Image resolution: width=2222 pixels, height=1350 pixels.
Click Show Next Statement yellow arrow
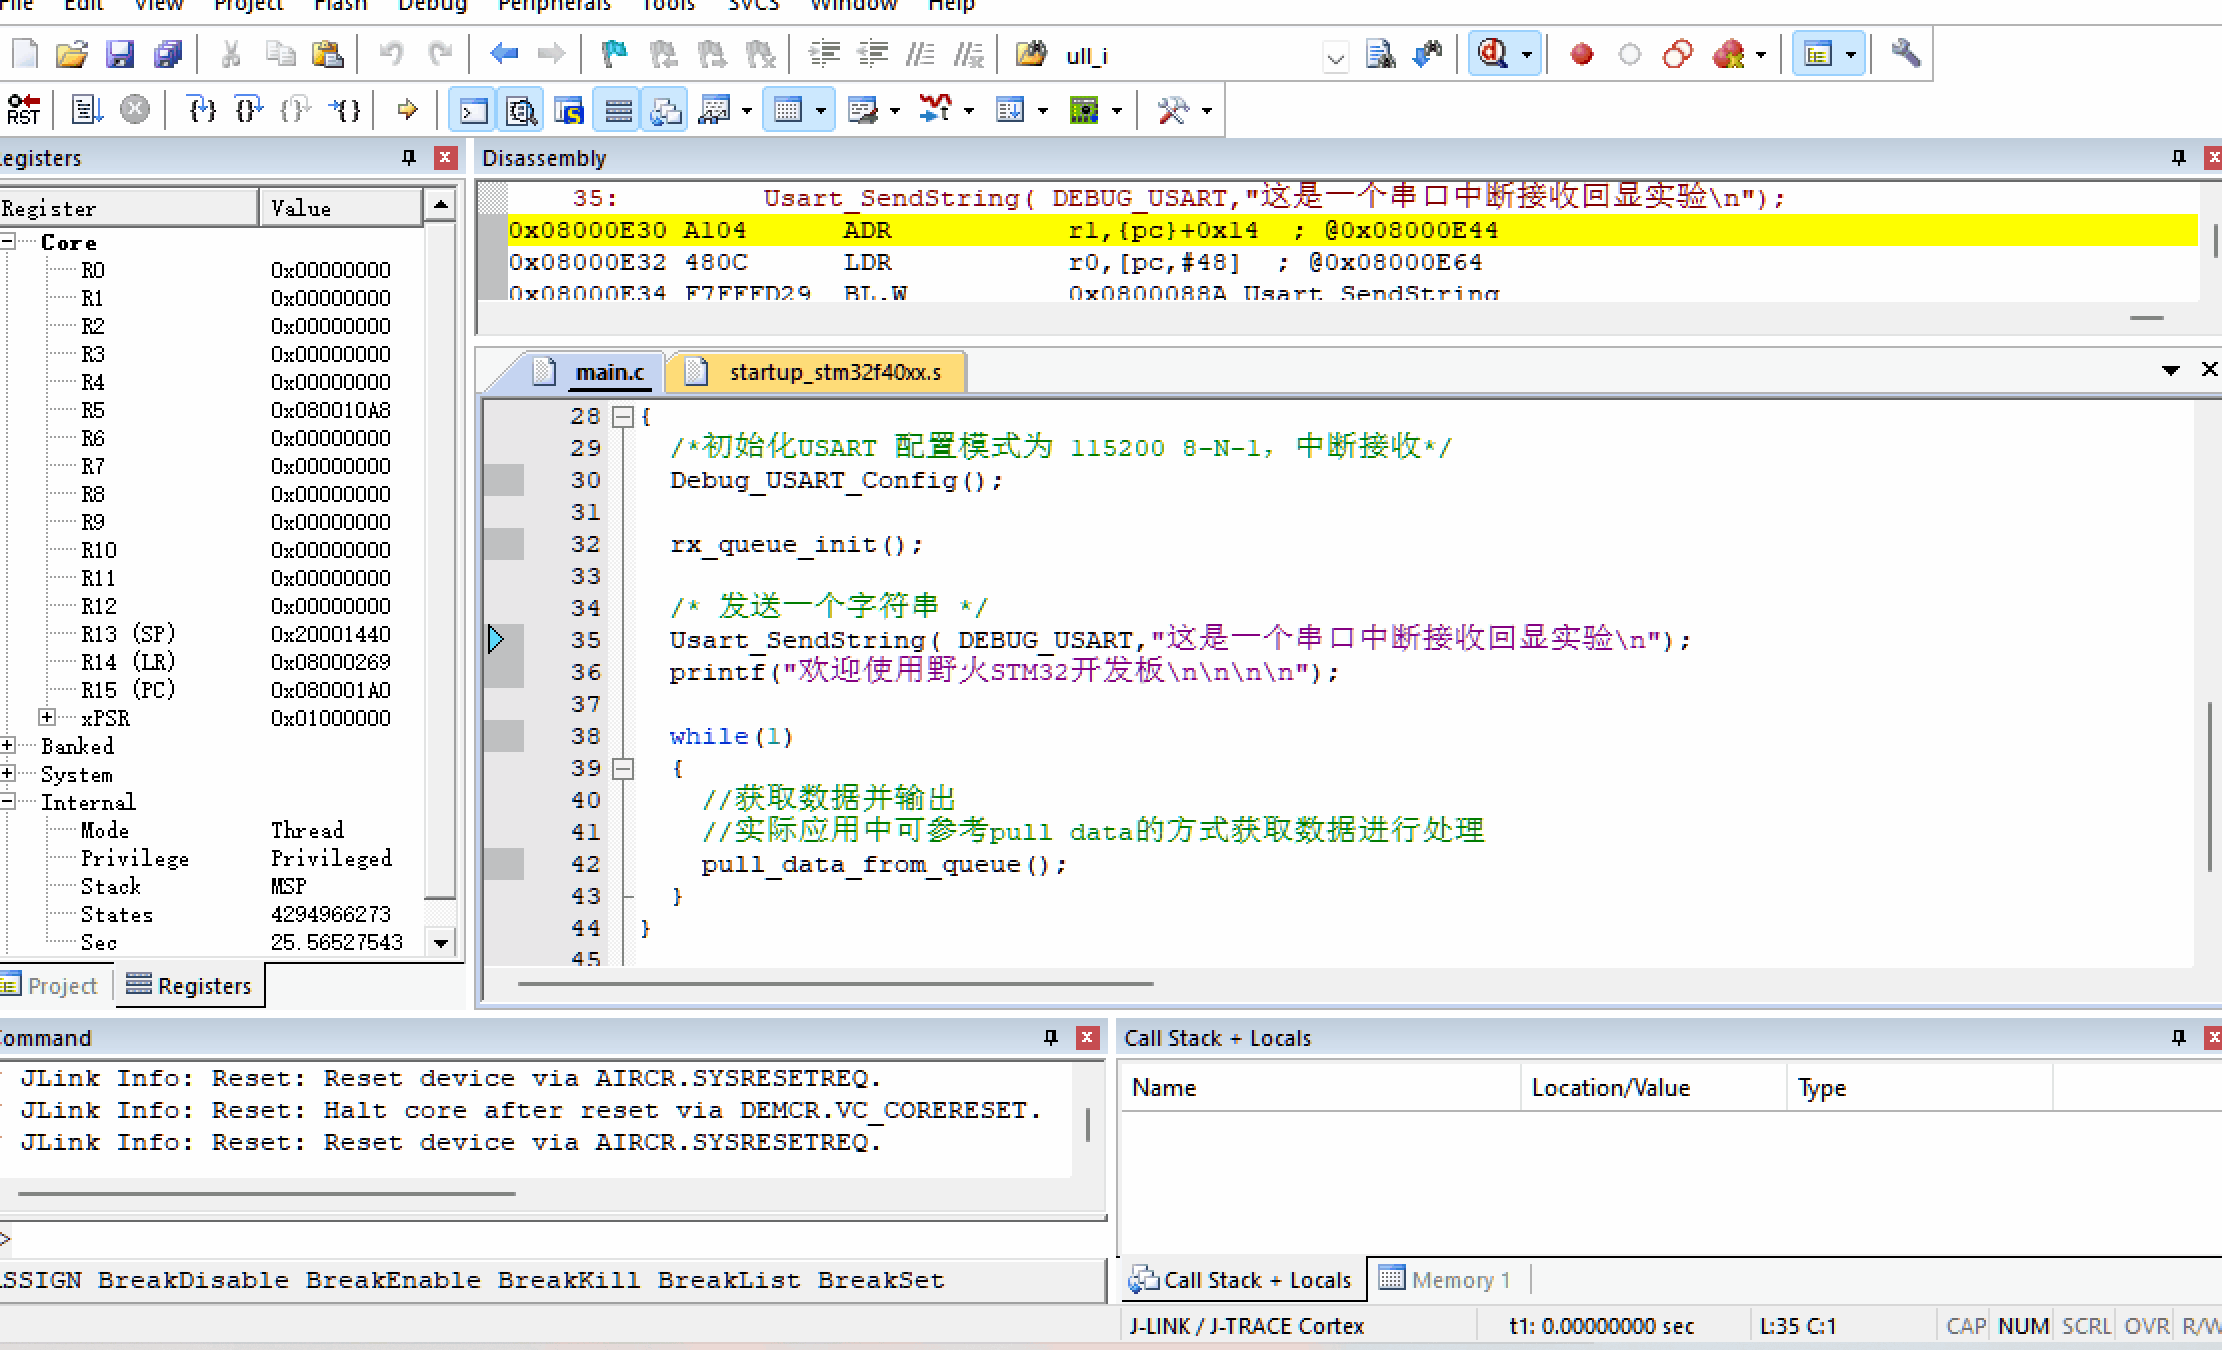click(x=407, y=109)
